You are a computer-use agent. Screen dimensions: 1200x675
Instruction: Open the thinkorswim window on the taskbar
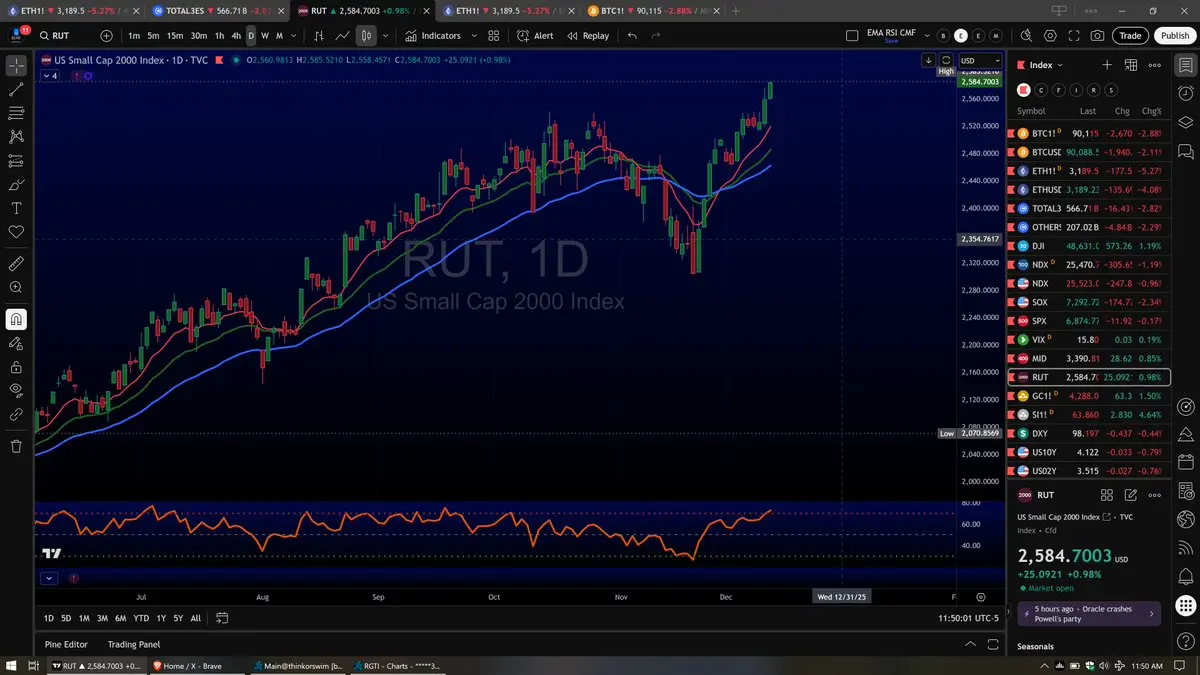click(x=298, y=665)
